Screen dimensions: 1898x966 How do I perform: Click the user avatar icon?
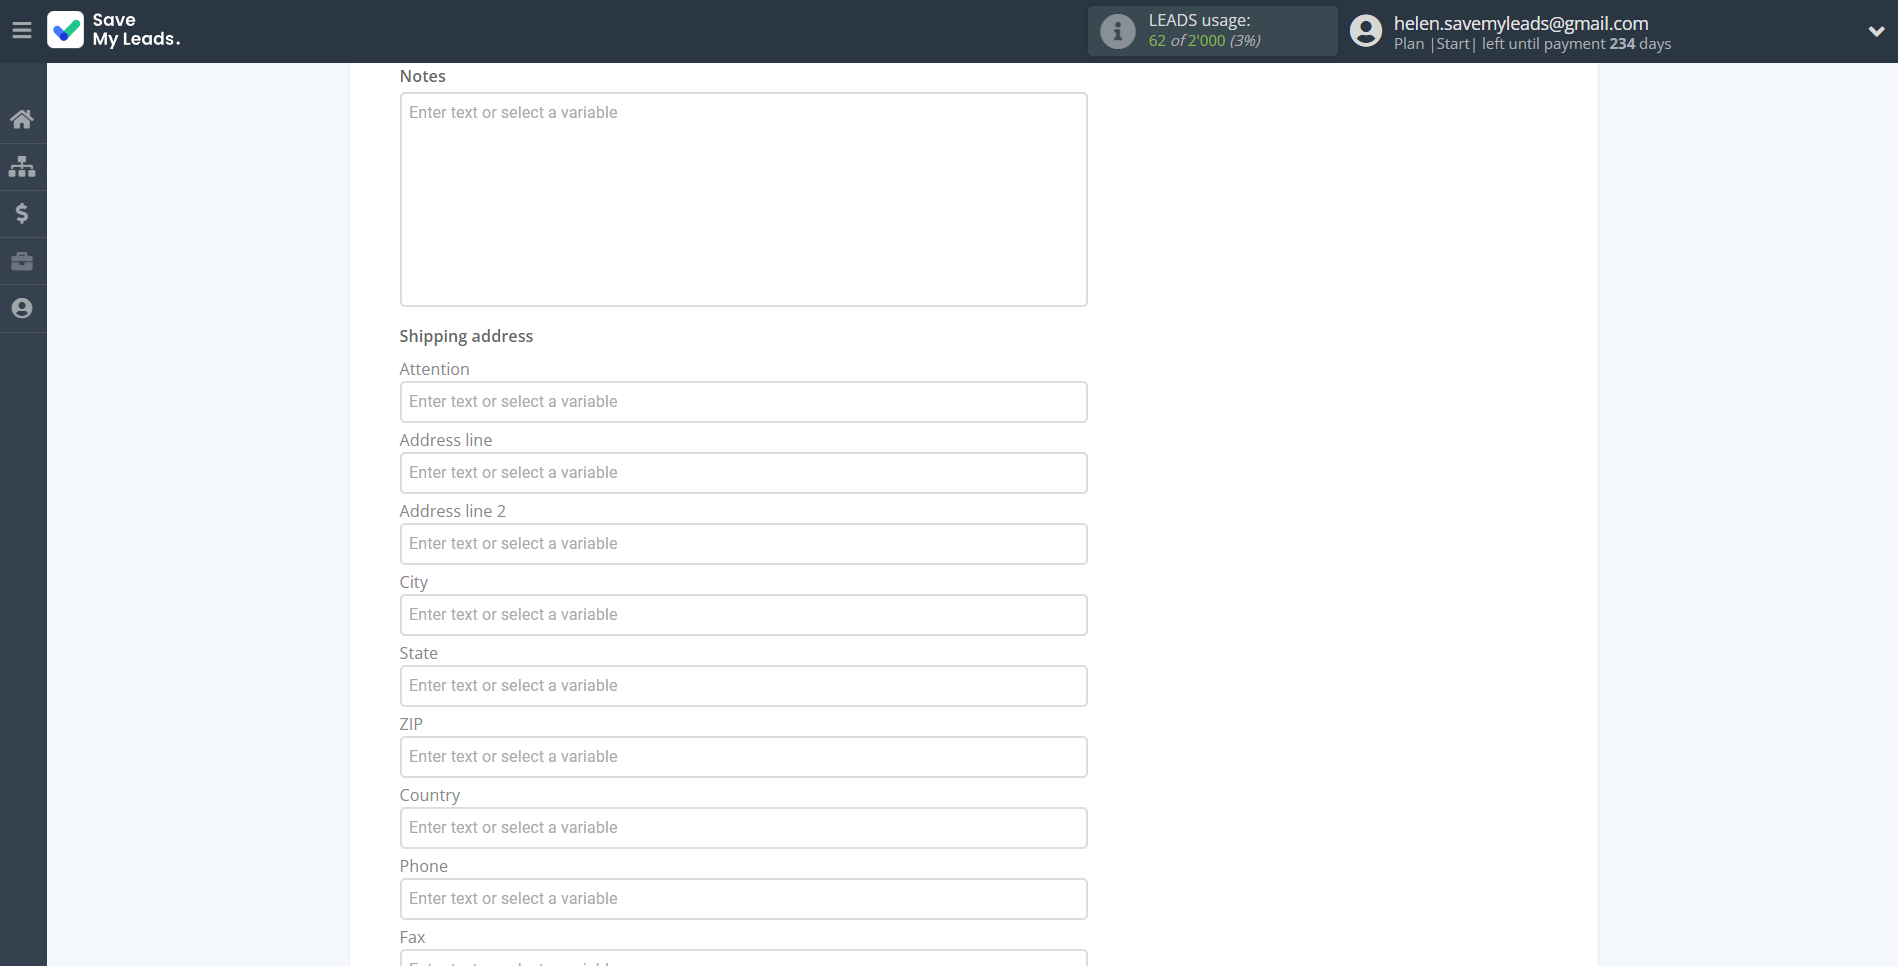[x=1366, y=31]
